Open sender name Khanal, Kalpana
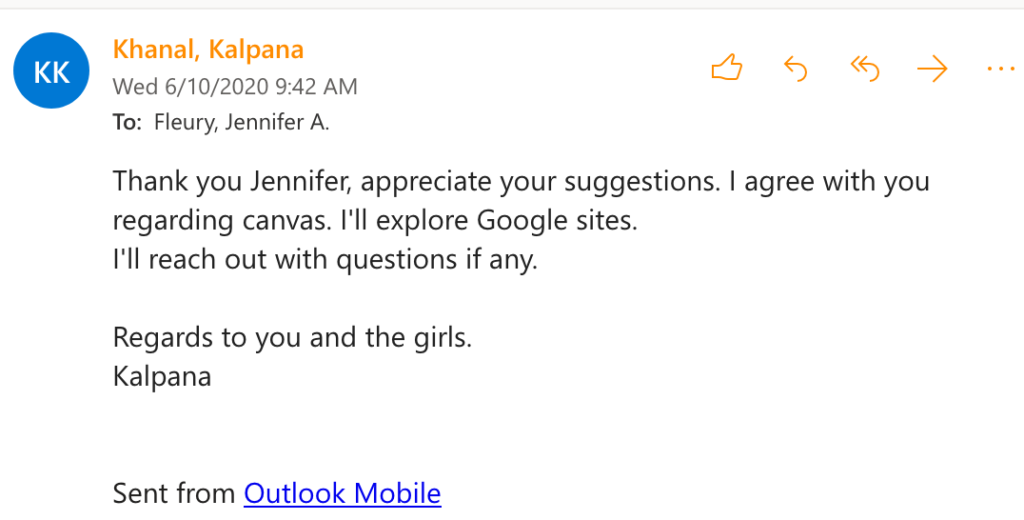 coord(208,49)
